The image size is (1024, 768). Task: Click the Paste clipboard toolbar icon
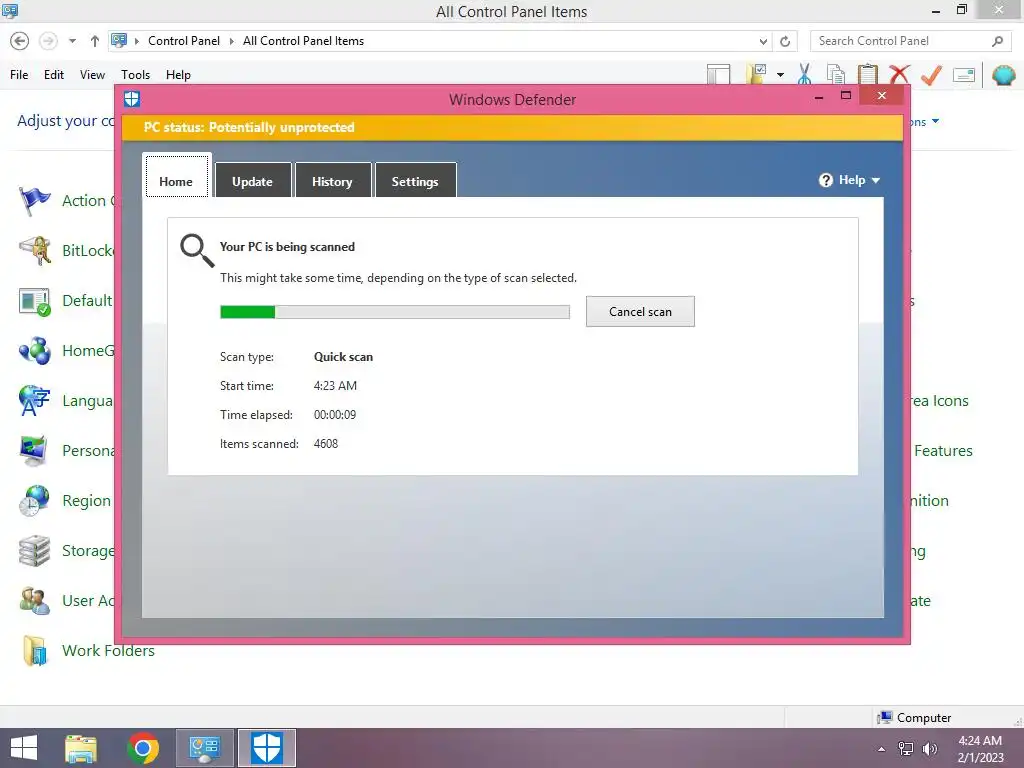point(867,74)
